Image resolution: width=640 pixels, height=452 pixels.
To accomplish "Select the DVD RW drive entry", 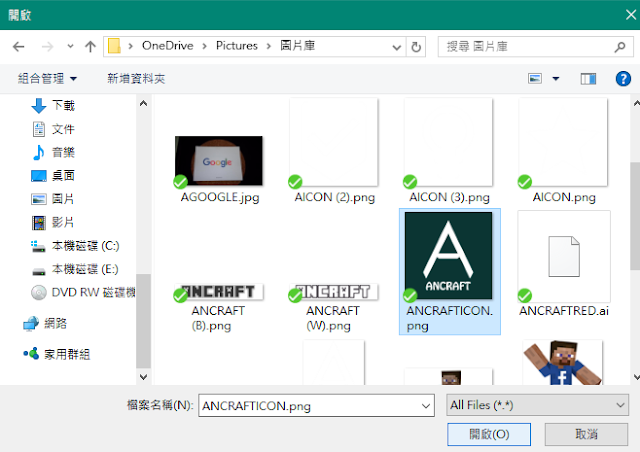I will [83, 292].
